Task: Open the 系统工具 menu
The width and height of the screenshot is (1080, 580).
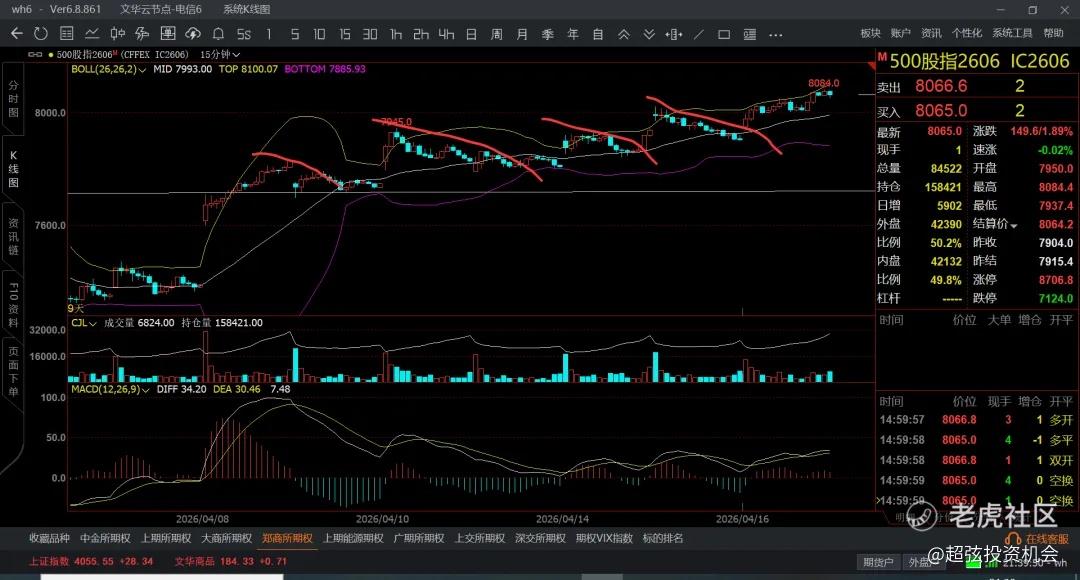Action: tap(1012, 33)
